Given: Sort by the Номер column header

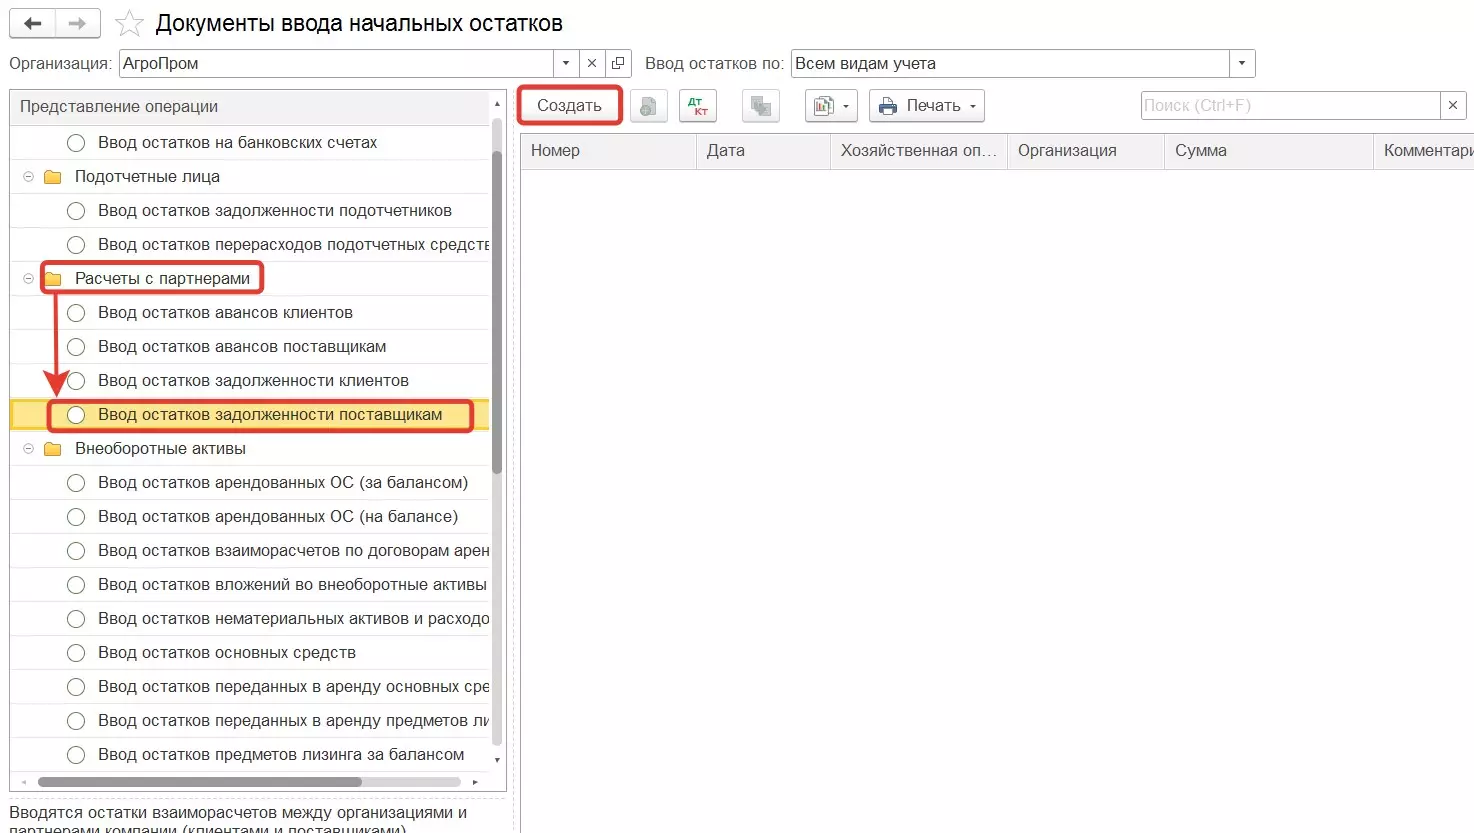Looking at the screenshot, I should pos(608,151).
